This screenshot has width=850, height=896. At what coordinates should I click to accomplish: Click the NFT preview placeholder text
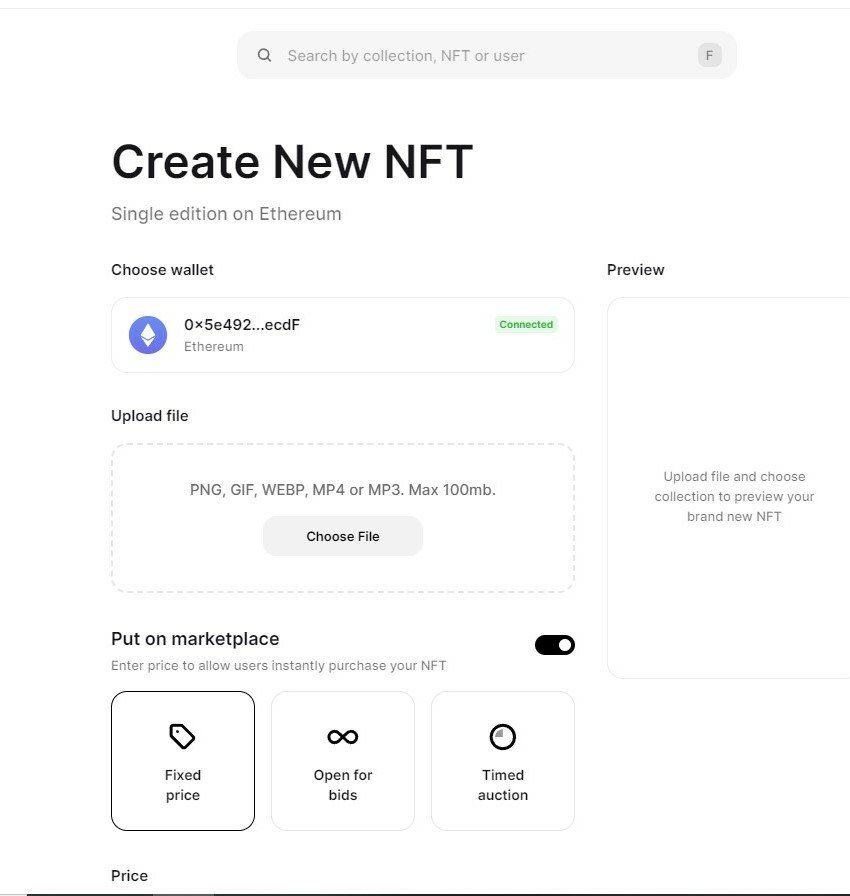click(734, 496)
